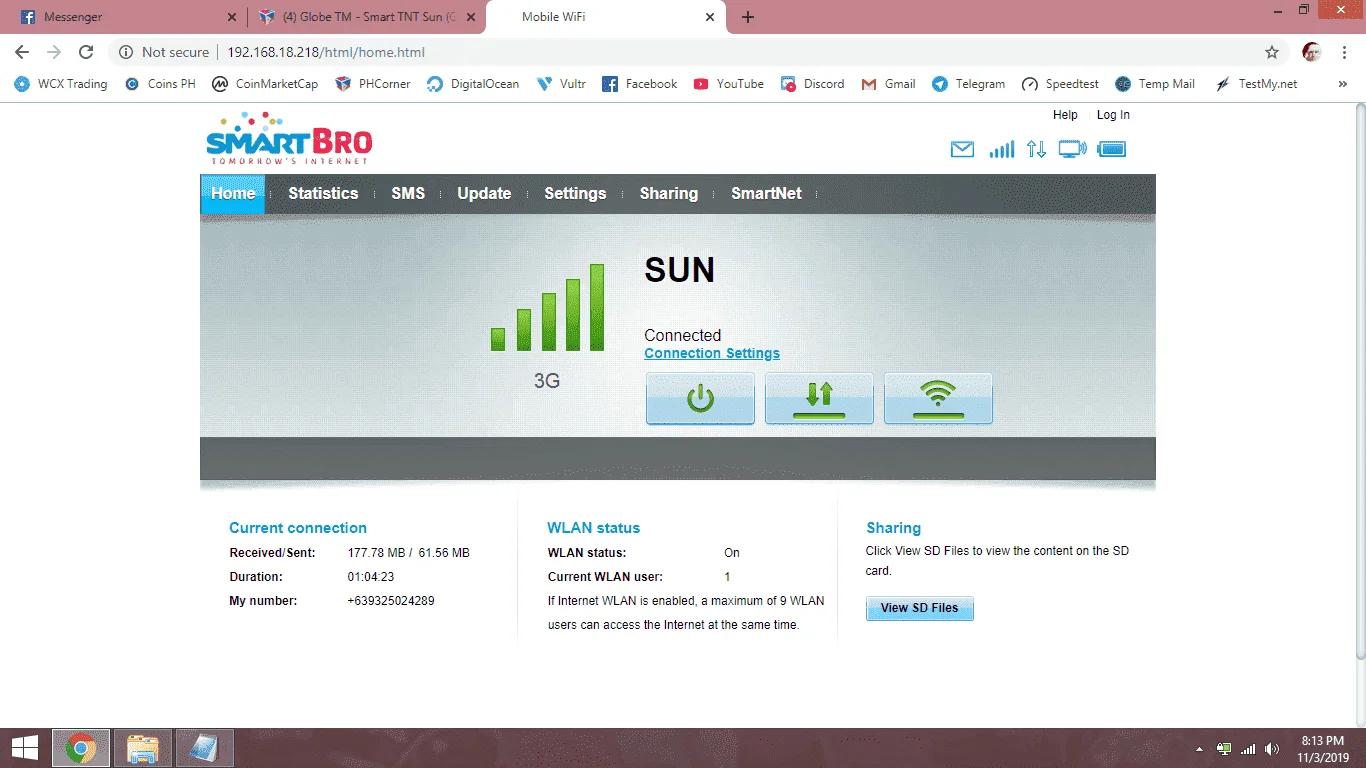The width and height of the screenshot is (1366, 768).
Task: Click the Not secure site info icon
Action: 126,52
